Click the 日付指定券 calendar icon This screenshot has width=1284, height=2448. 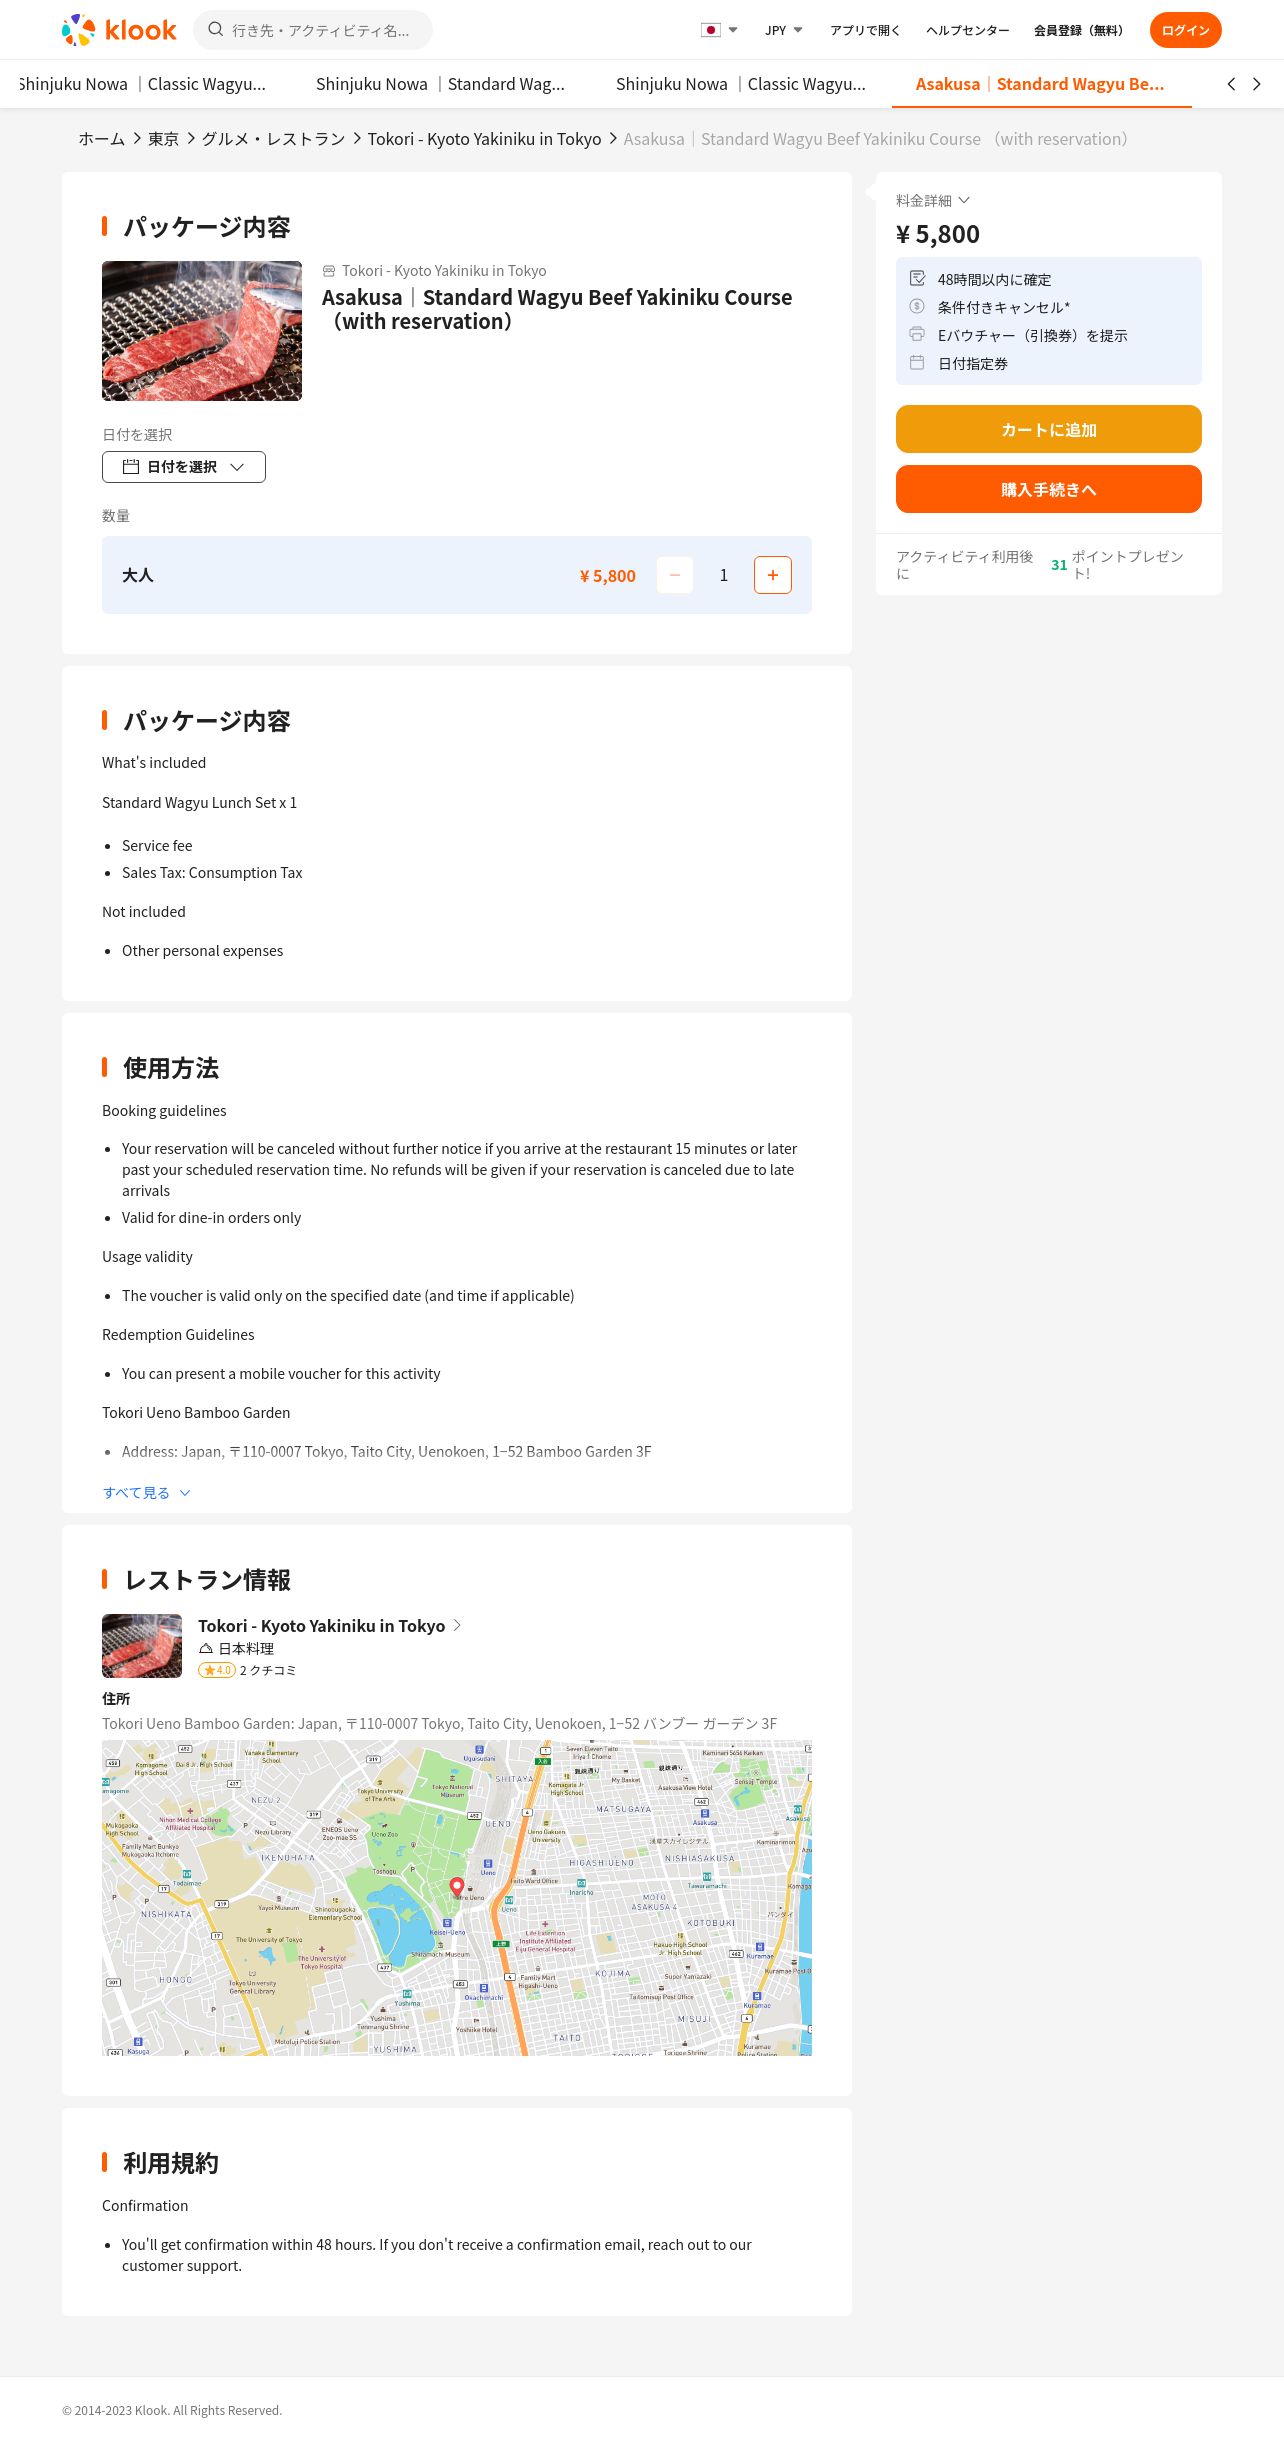(x=917, y=362)
